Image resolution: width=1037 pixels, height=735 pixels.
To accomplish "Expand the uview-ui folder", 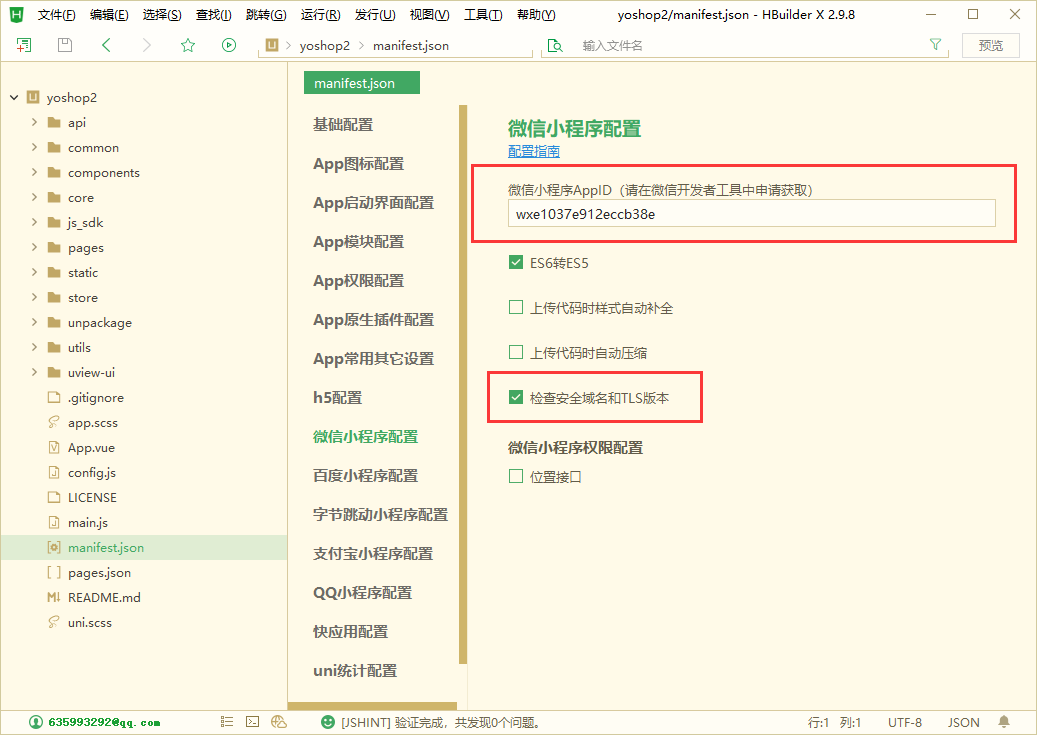I will [34, 372].
